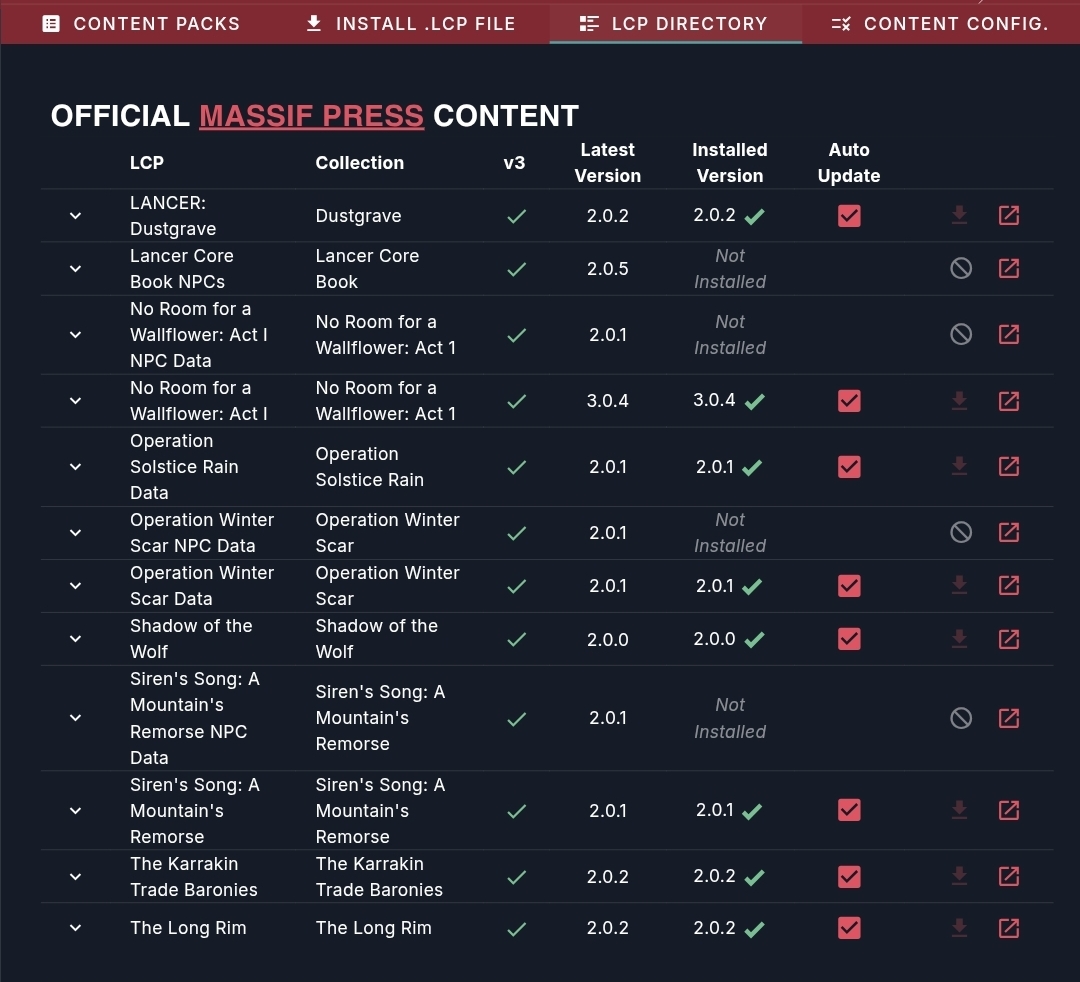The width and height of the screenshot is (1080, 982).
Task: Expand Operation Winter Scar NPC Data row
Action: click(x=76, y=532)
